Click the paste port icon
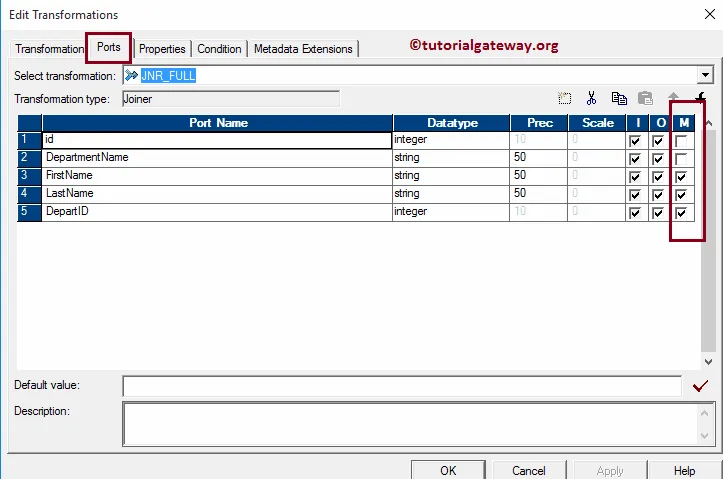Screen dimensions: 723x479 645,98
